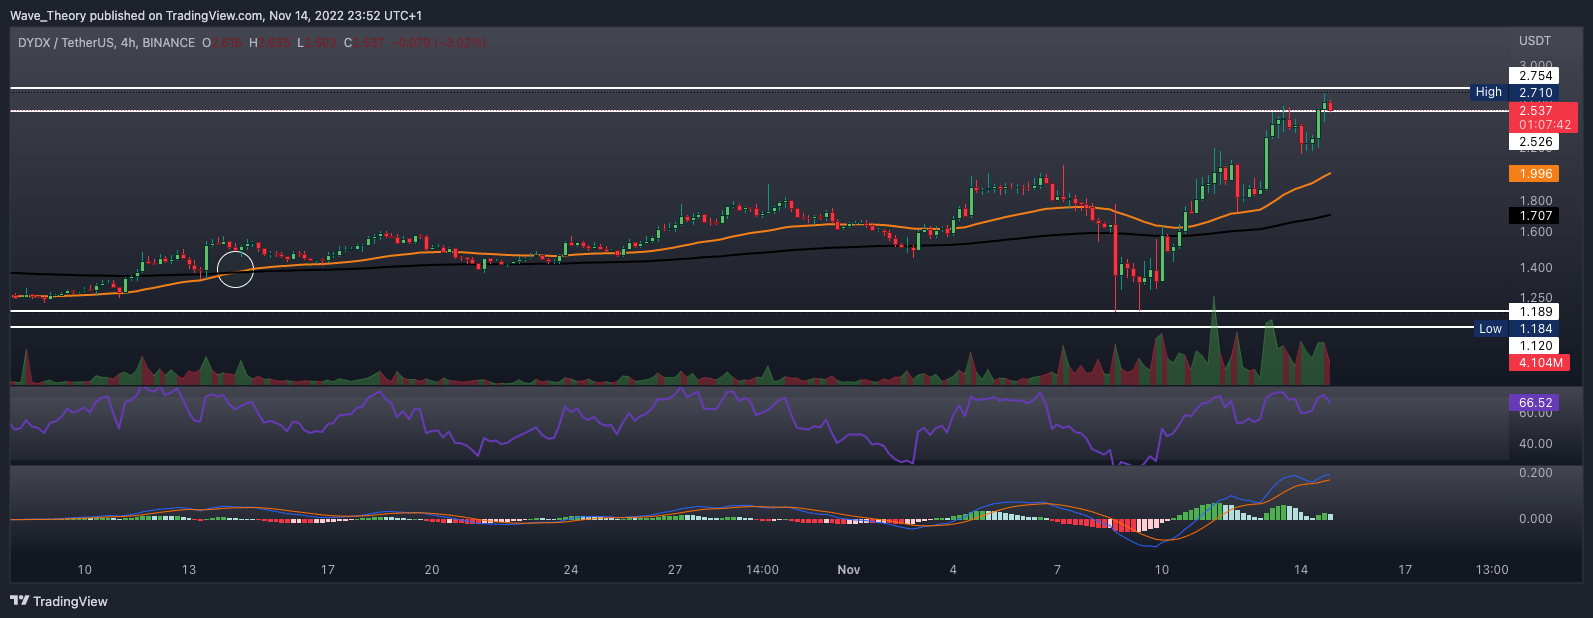The image size is (1593, 618).
Task: Click the 13:00 time axis label
Action: point(1491,570)
